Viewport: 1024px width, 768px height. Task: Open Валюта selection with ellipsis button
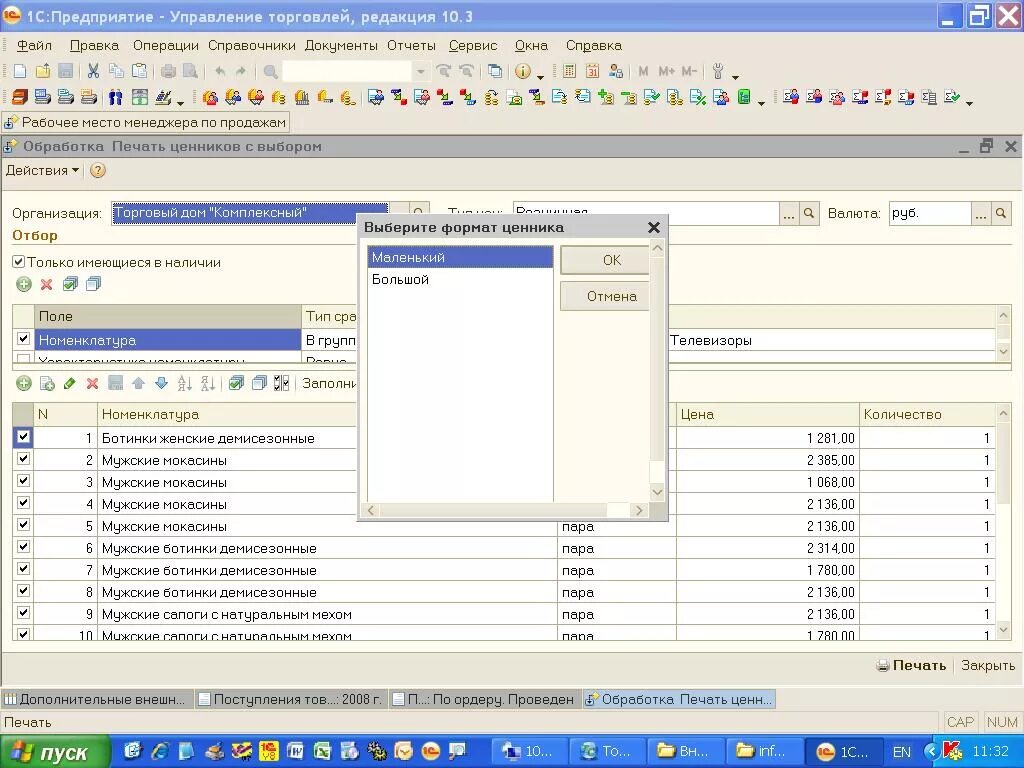(980, 214)
